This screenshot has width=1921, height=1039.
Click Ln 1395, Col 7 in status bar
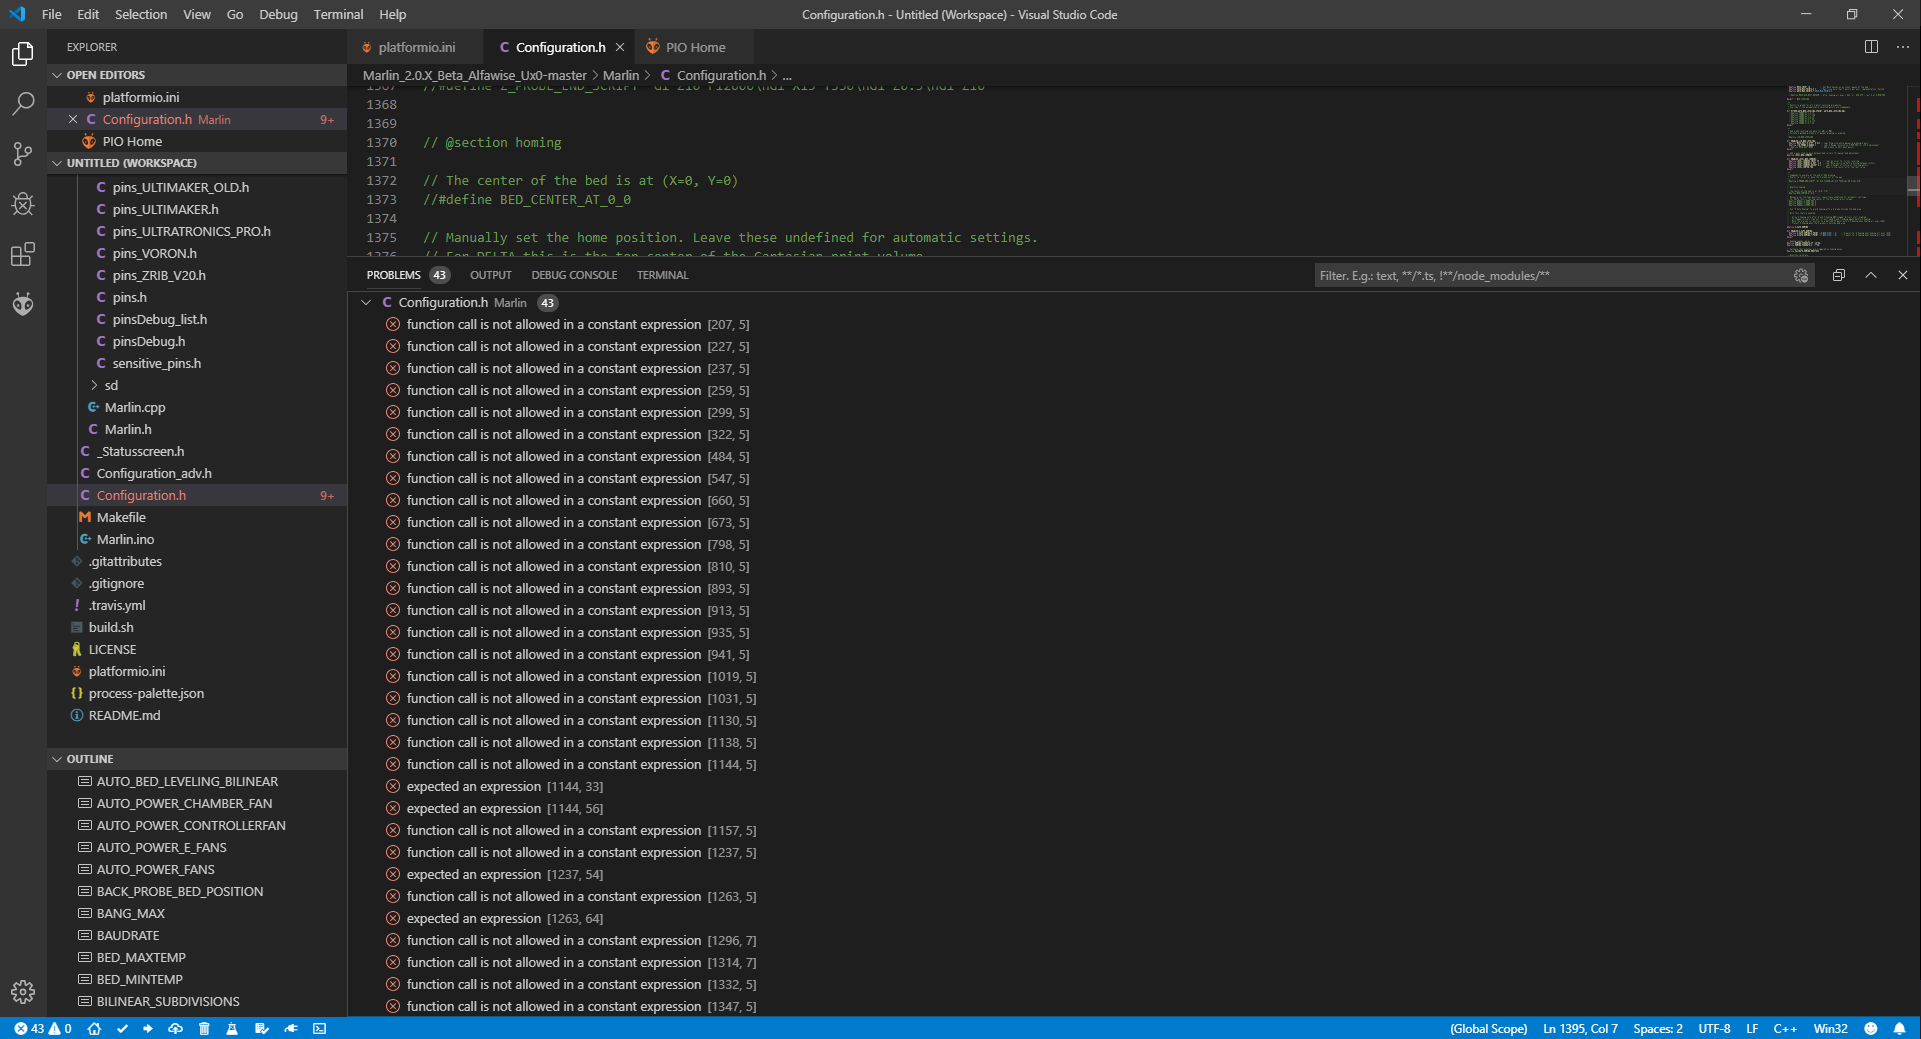(x=1580, y=1029)
